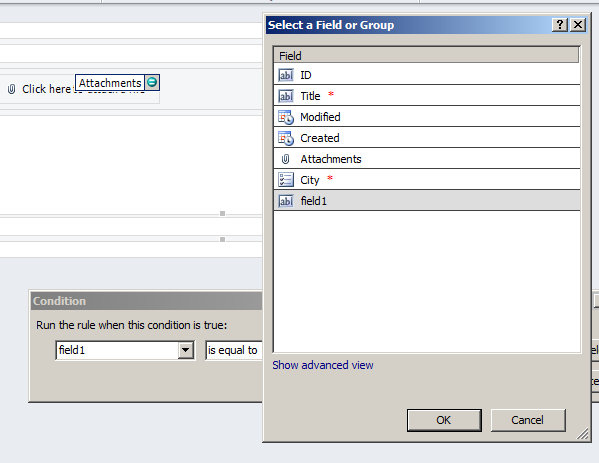The height and width of the screenshot is (463, 599).
Task: Select the Created field
Action: click(x=427, y=138)
